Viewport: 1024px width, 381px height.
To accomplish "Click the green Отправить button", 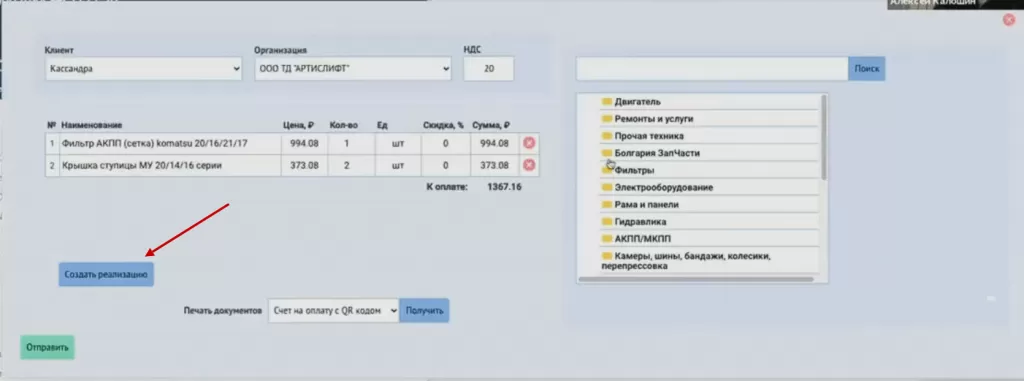I will [47, 348].
